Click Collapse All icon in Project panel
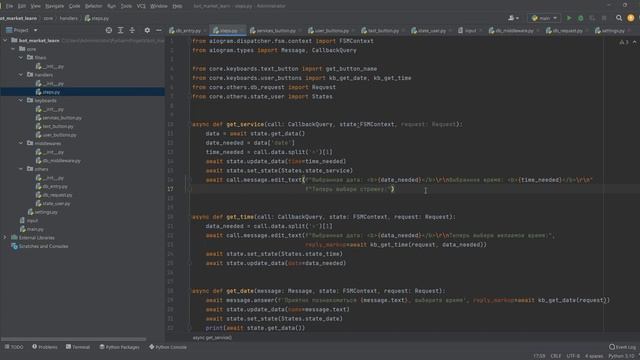Screen dimensions: 640x360 point(132,30)
